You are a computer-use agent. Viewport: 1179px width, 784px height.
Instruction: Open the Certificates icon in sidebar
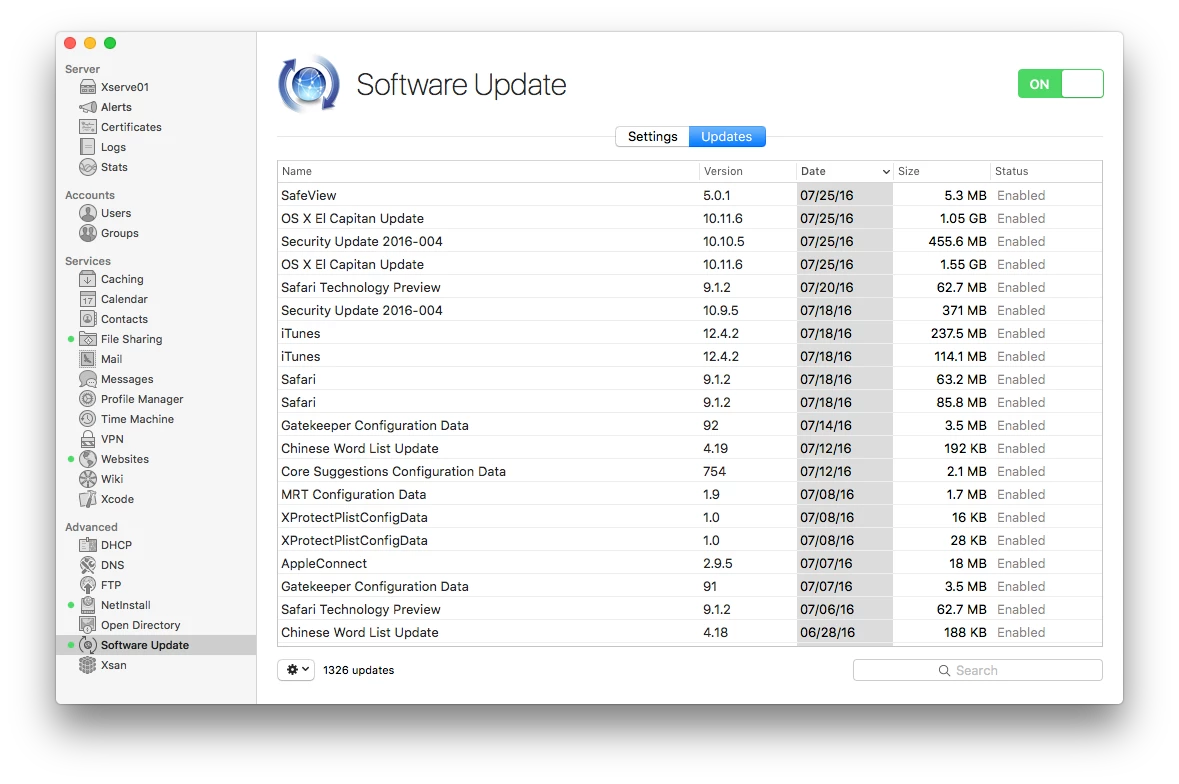(x=88, y=127)
